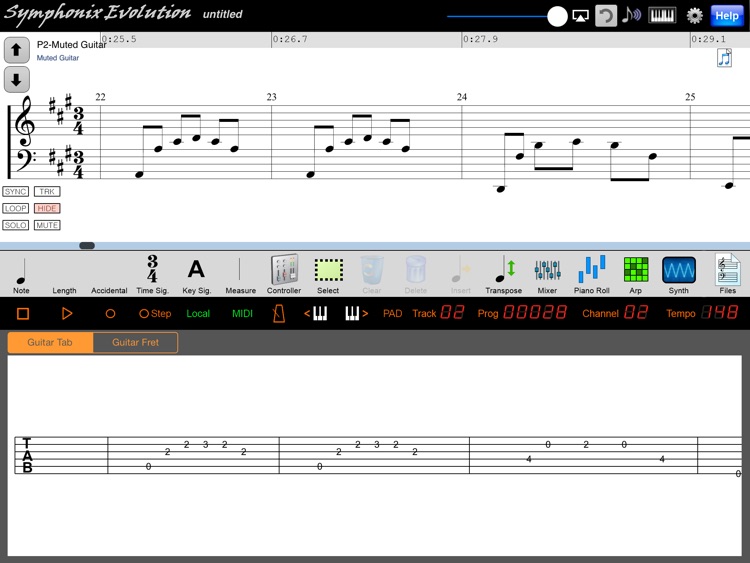This screenshot has width=750, height=563.
Task: Click the music note page icon
Action: pos(724,58)
